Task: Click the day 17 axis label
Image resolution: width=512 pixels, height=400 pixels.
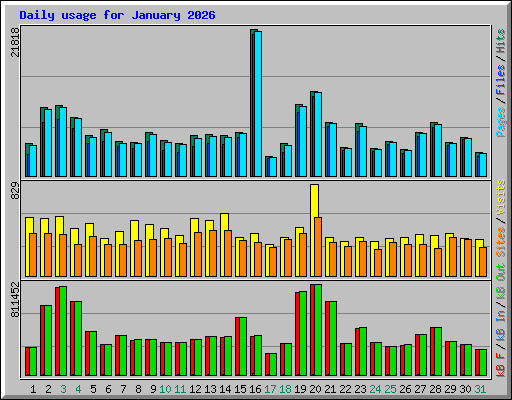Action: 270,389
